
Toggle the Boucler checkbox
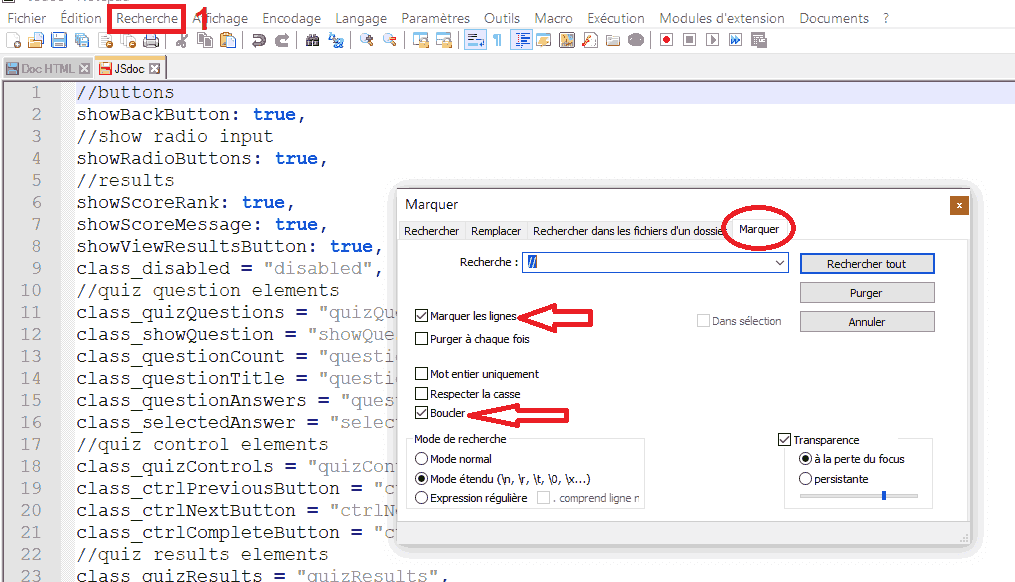[421, 413]
